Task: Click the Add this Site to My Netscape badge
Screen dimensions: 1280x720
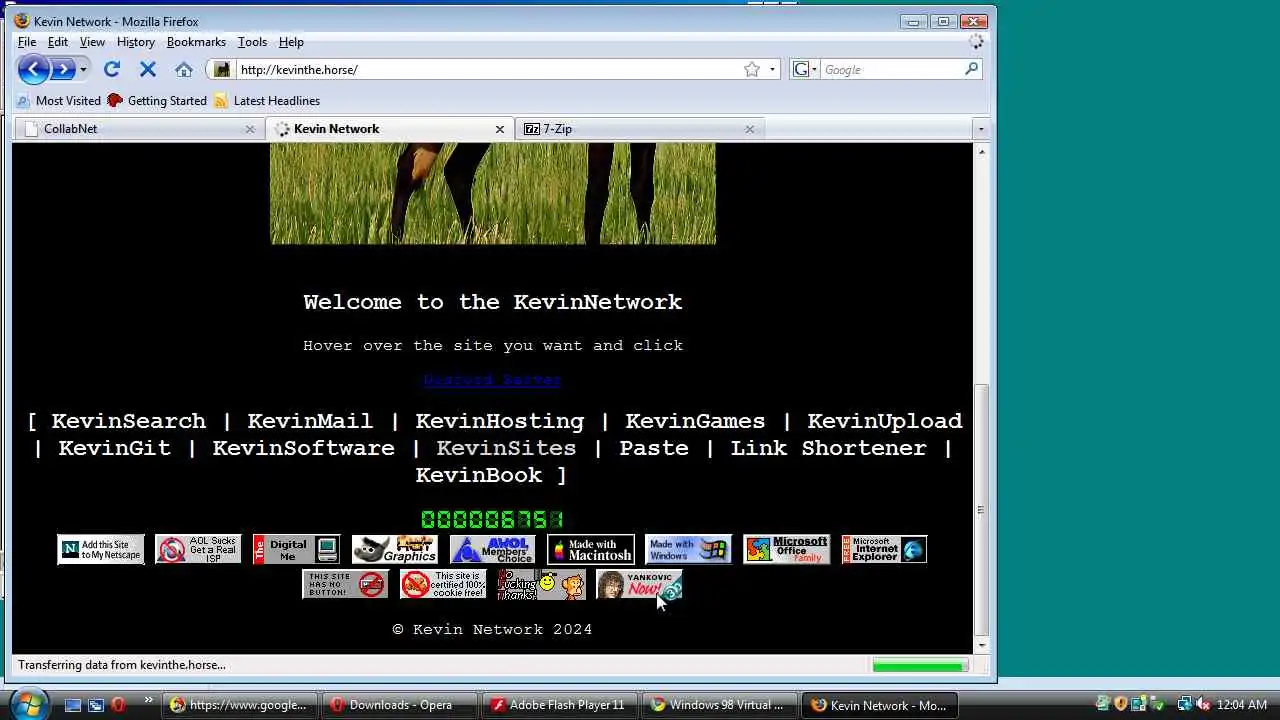Action: click(x=101, y=550)
